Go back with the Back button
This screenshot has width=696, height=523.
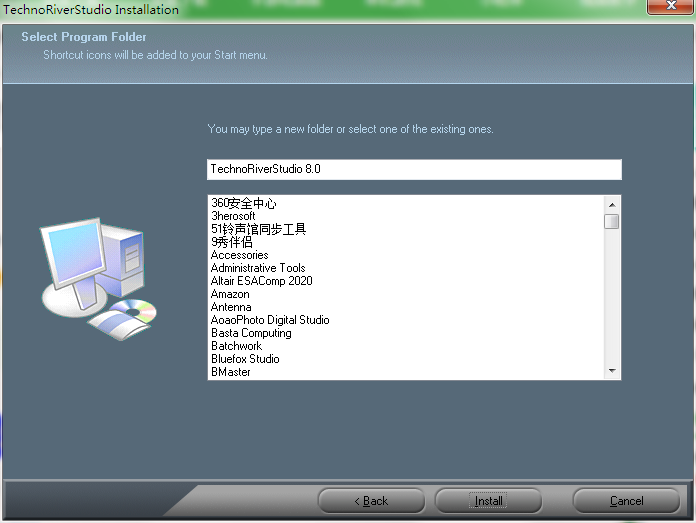point(372,501)
